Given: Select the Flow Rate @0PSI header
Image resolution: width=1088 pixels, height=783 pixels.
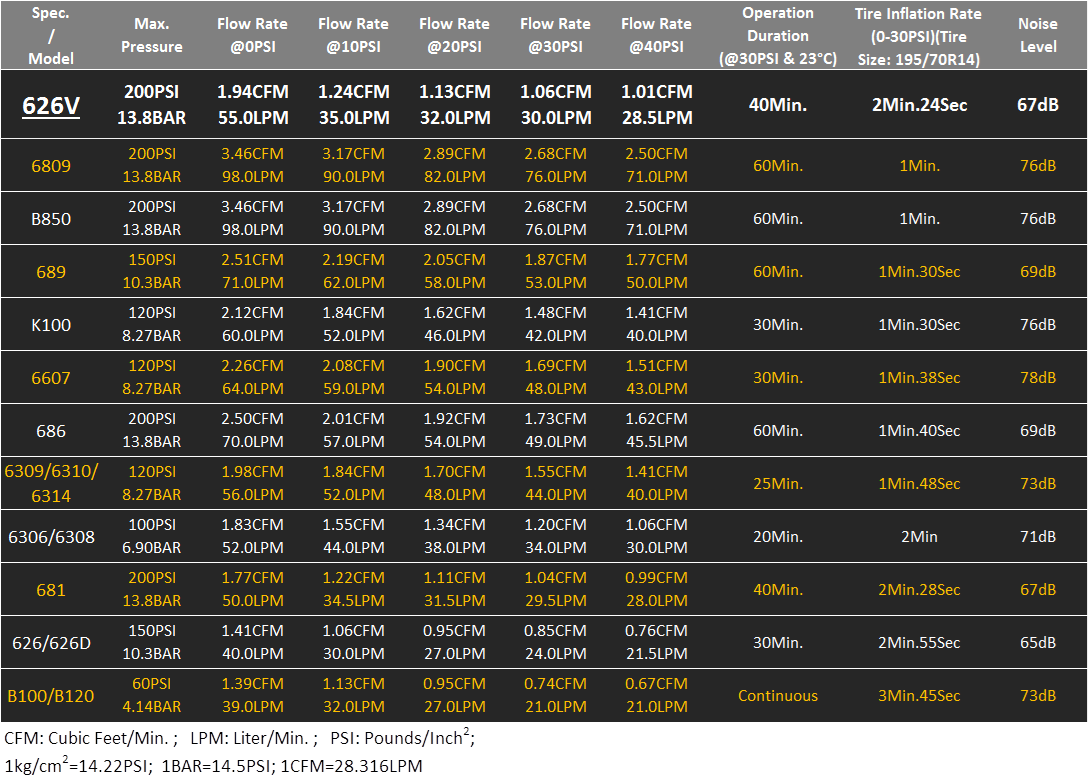Looking at the screenshot, I should pyautogui.click(x=253, y=35).
